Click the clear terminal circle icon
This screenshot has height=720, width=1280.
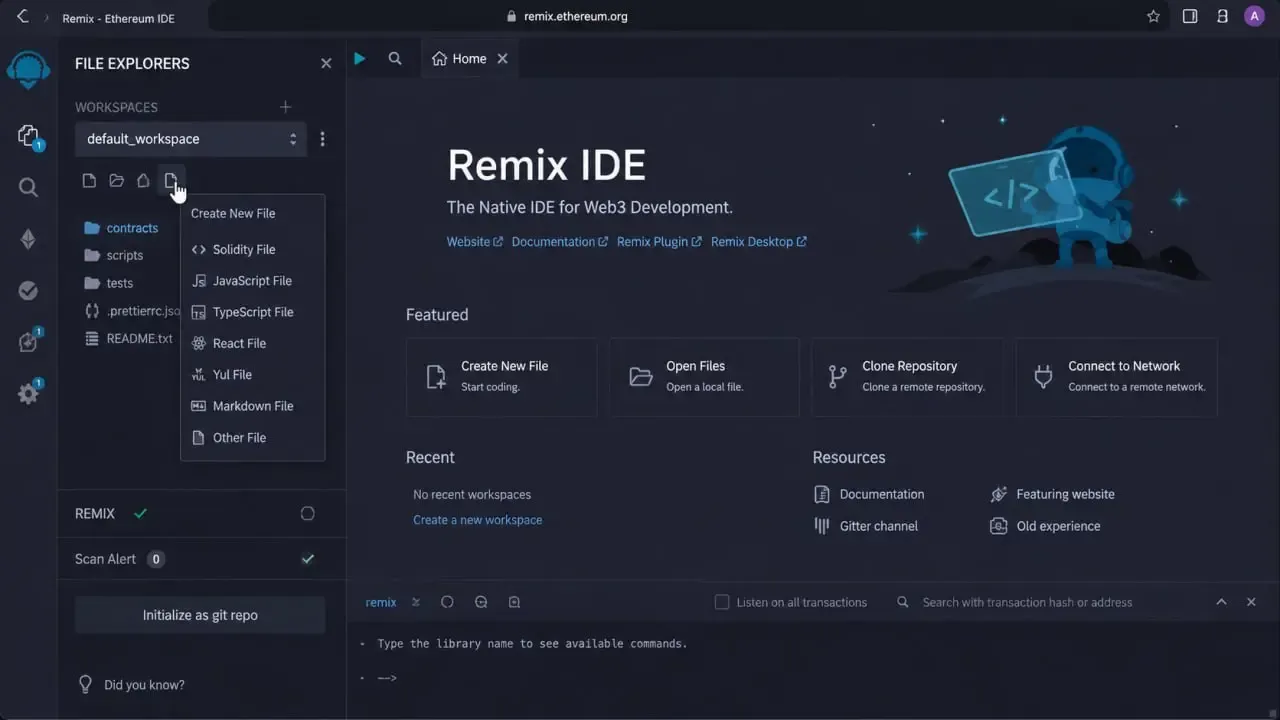tap(447, 602)
